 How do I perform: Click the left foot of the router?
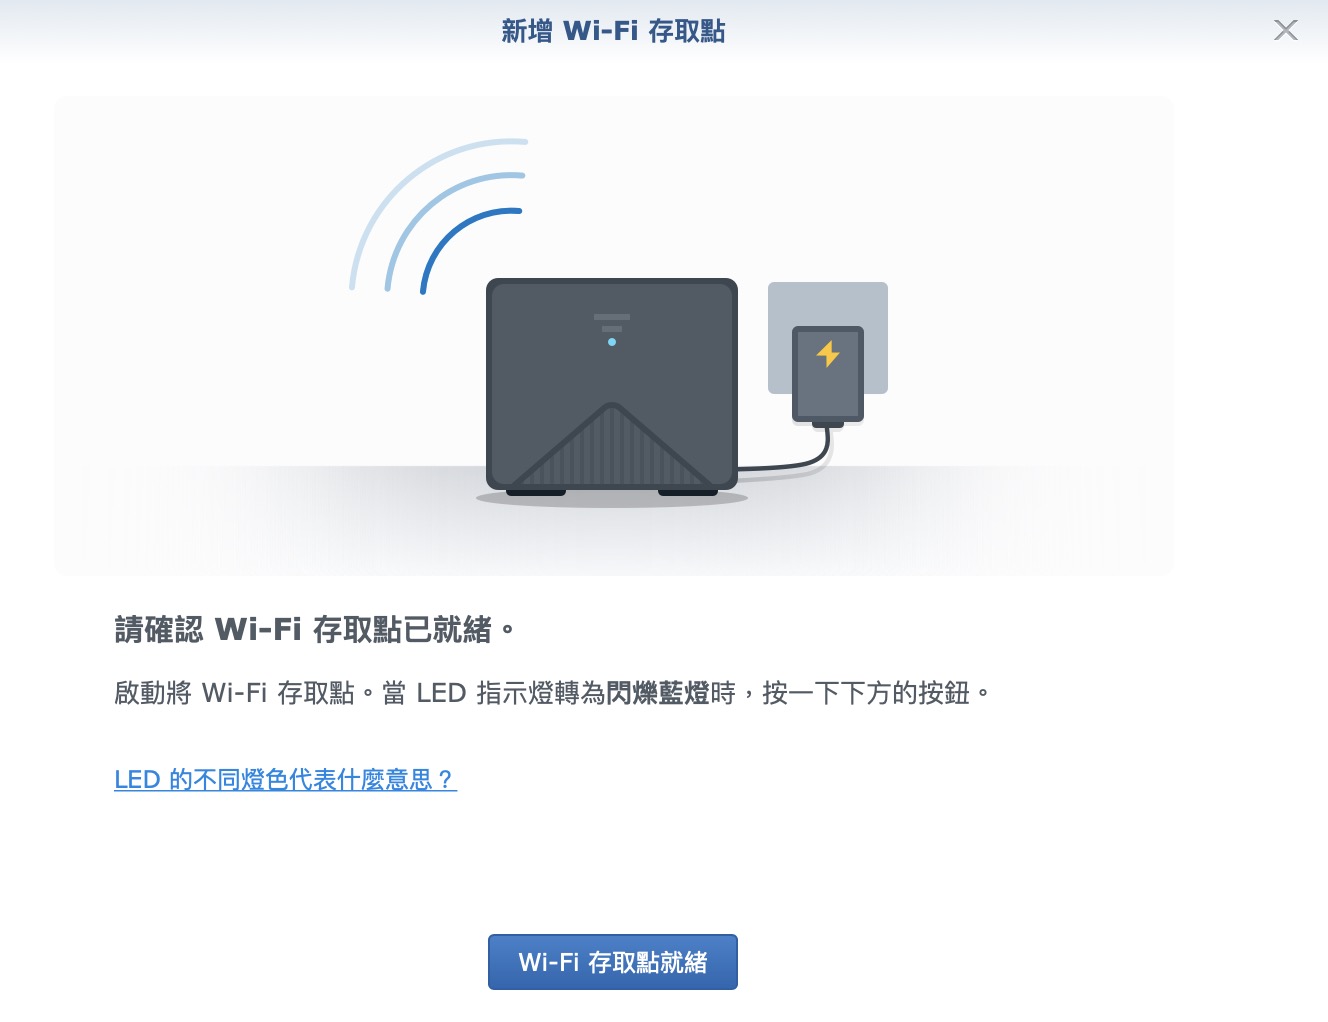536,492
